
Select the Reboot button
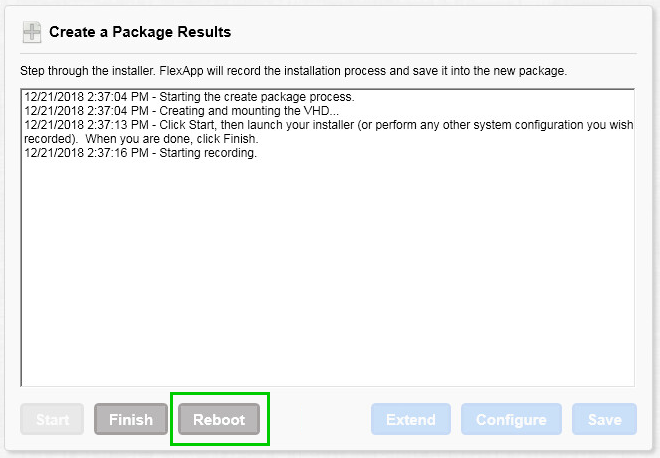[x=219, y=419]
